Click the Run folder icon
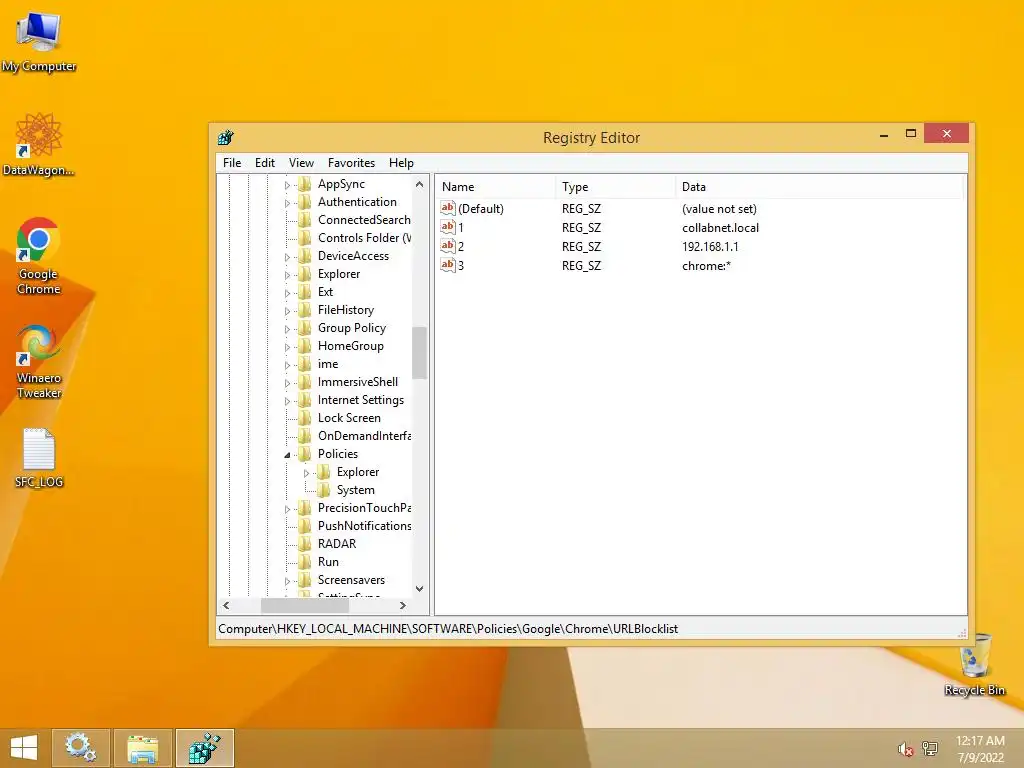Screen dimensions: 1024x768 (x=305, y=562)
